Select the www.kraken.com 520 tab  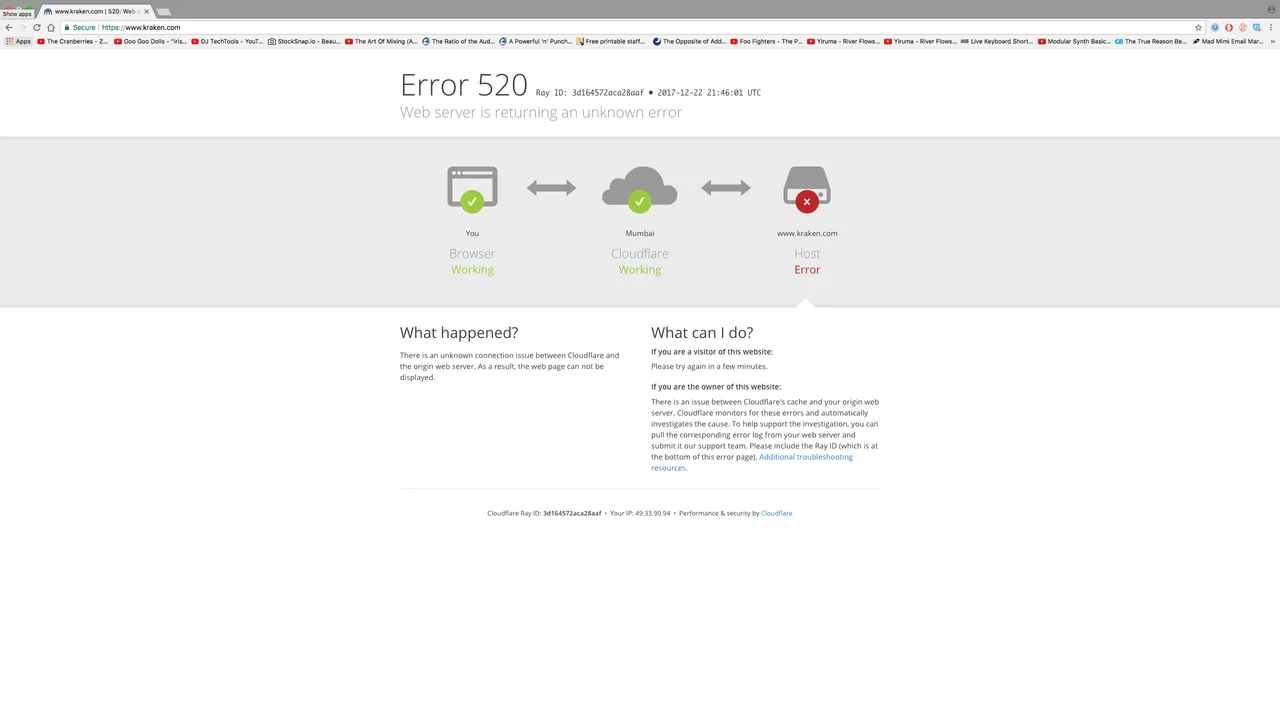click(96, 11)
